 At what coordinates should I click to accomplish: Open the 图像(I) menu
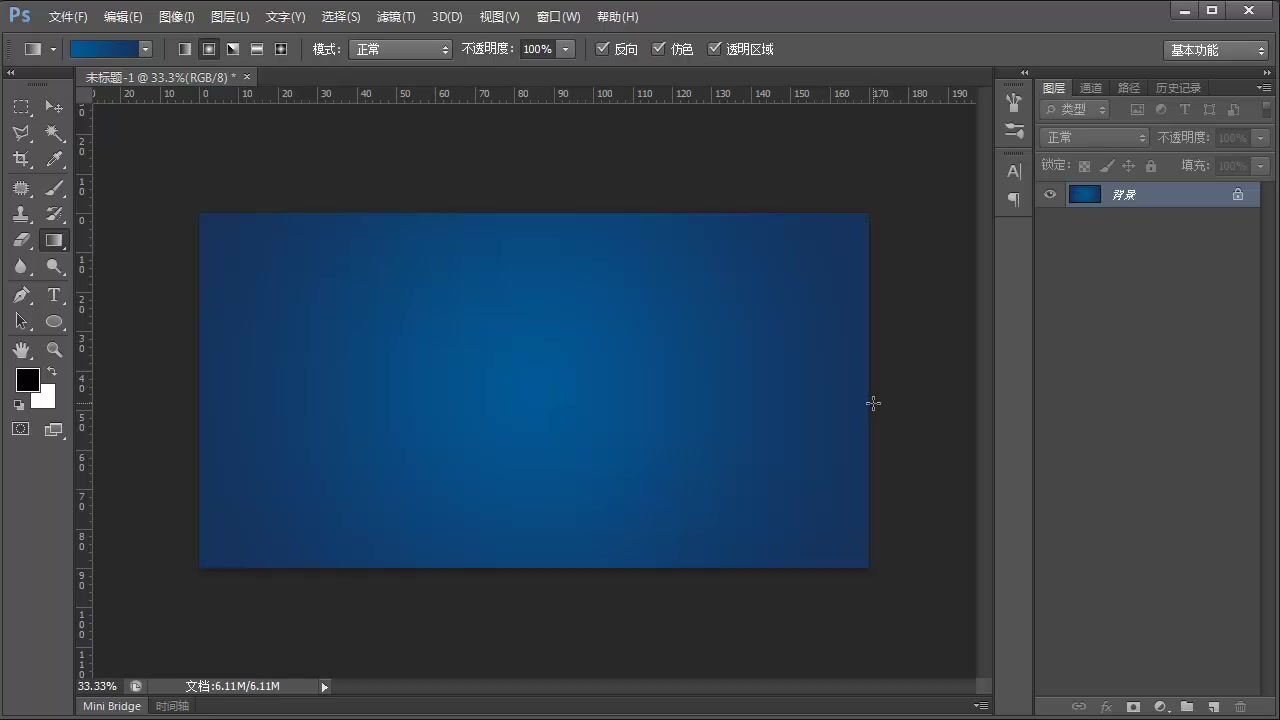(177, 17)
